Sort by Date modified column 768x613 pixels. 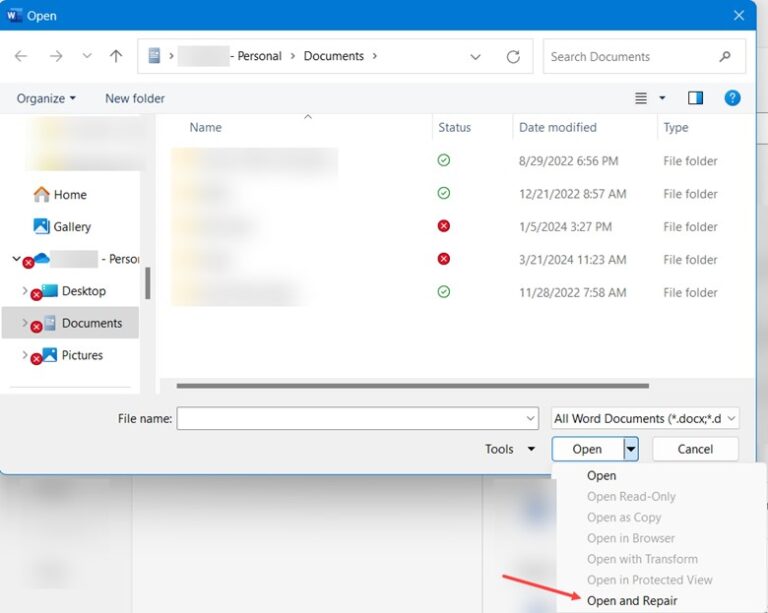click(x=558, y=127)
